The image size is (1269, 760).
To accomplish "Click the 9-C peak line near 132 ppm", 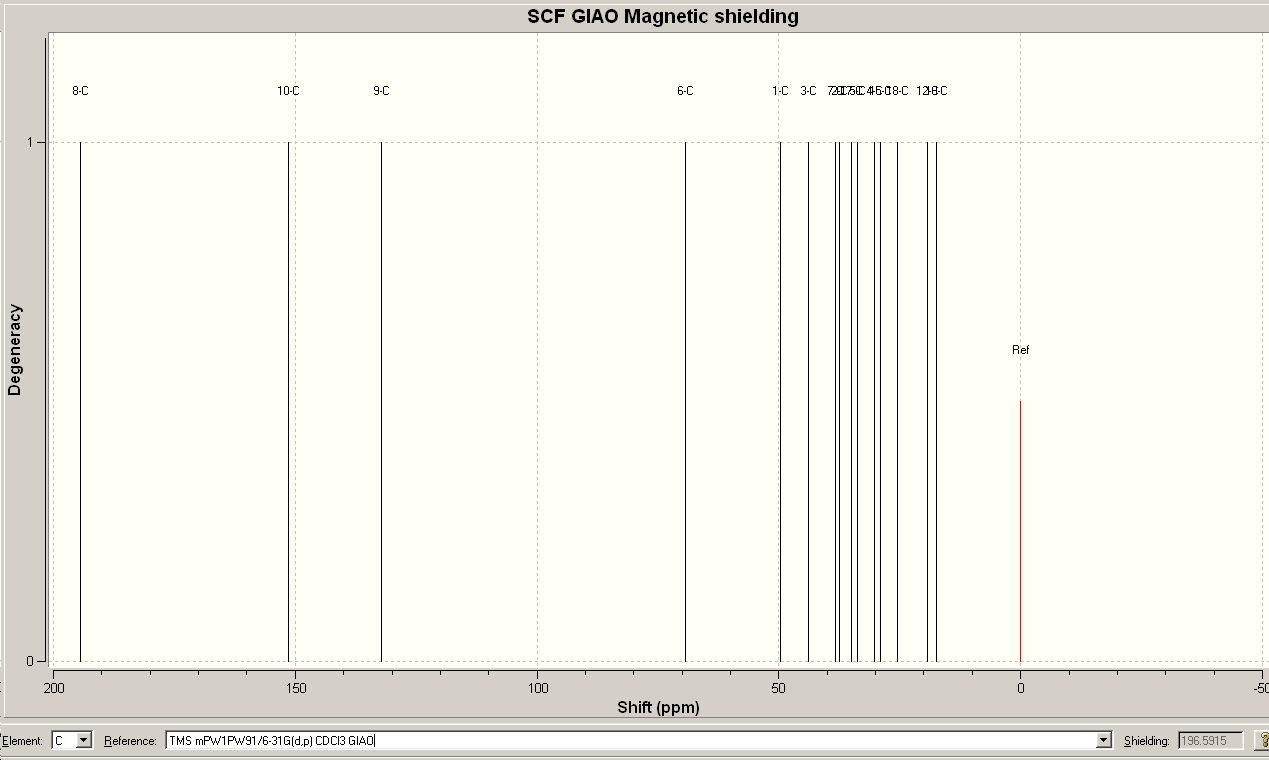I will coord(381,400).
